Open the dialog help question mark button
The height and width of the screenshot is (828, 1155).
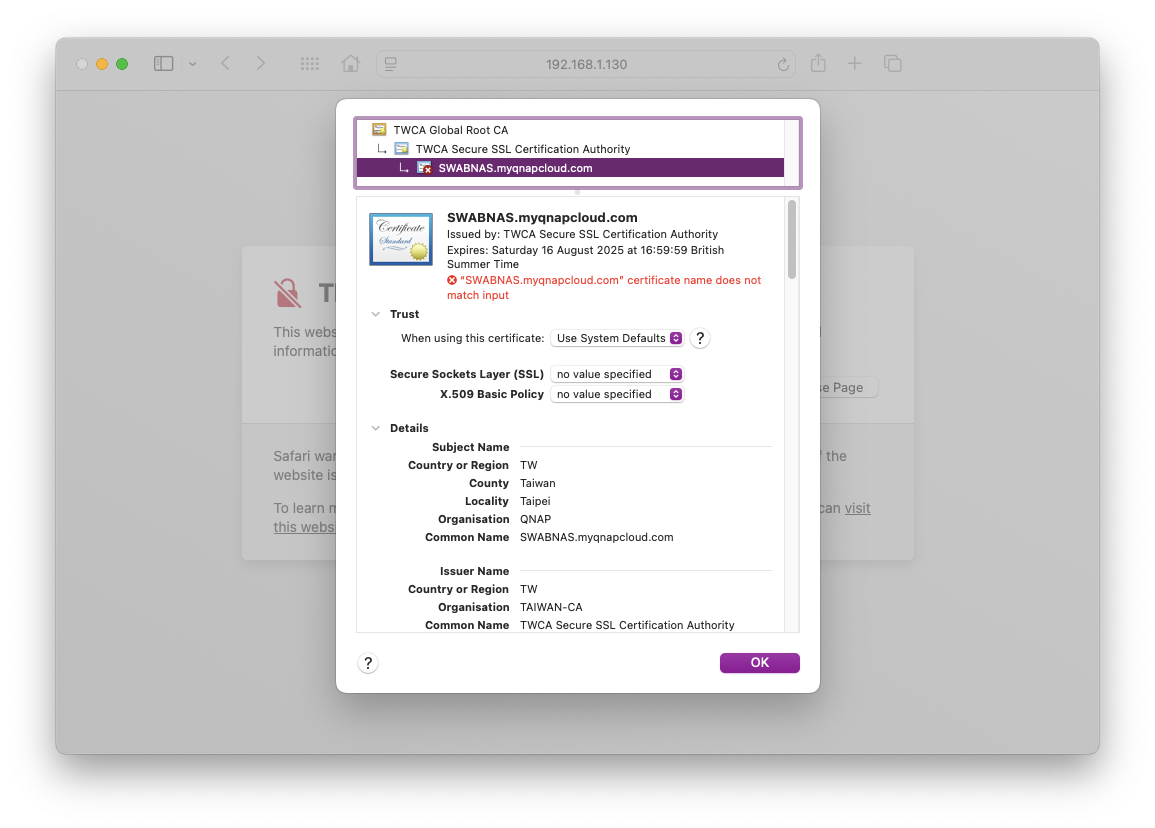click(x=368, y=663)
